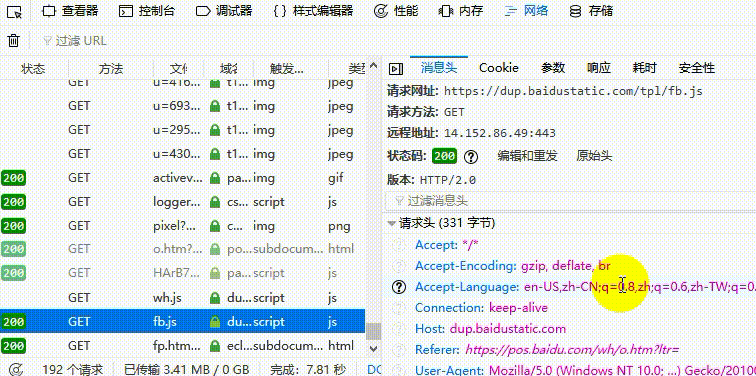This screenshot has width=756, height=376.
Task: Click the 200 status badge of activev row
Action: coord(13,178)
